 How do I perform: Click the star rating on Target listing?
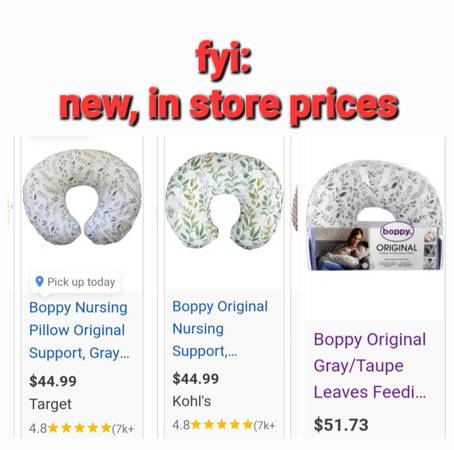point(80,428)
